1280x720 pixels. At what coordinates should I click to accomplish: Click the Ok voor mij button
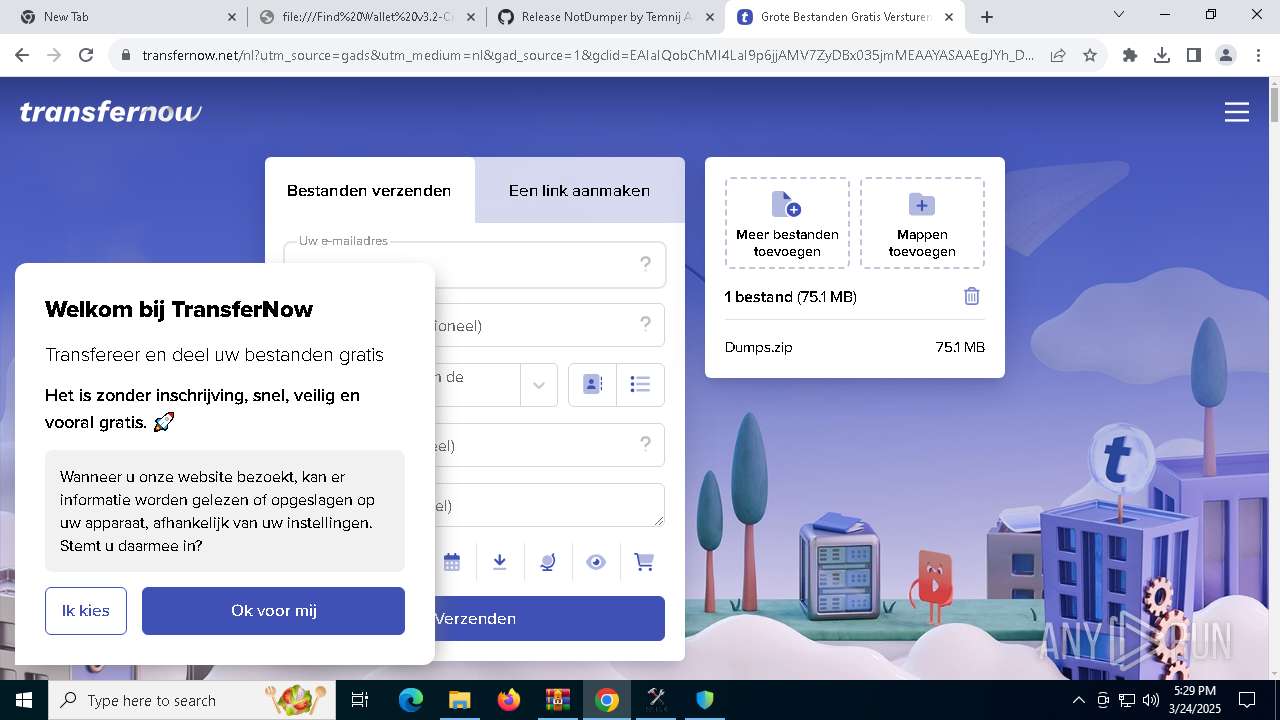[x=273, y=610]
